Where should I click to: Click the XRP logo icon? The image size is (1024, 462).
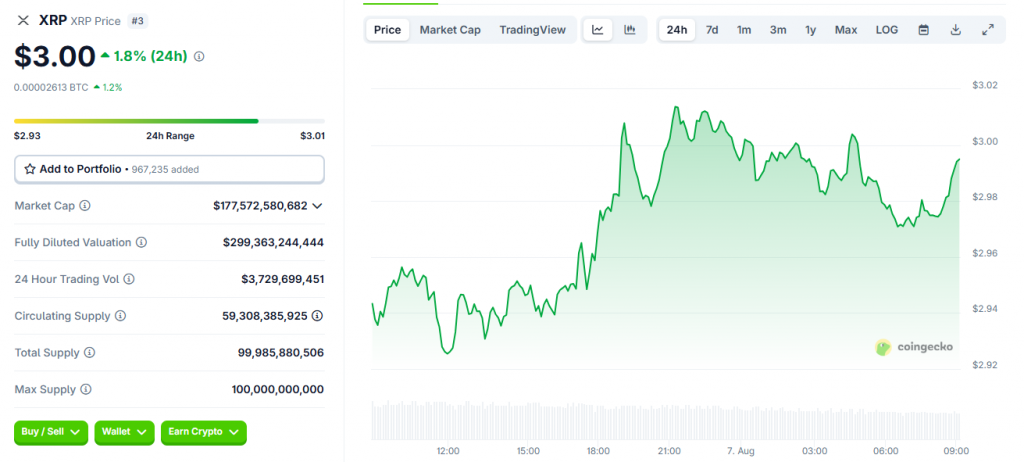click(24, 20)
